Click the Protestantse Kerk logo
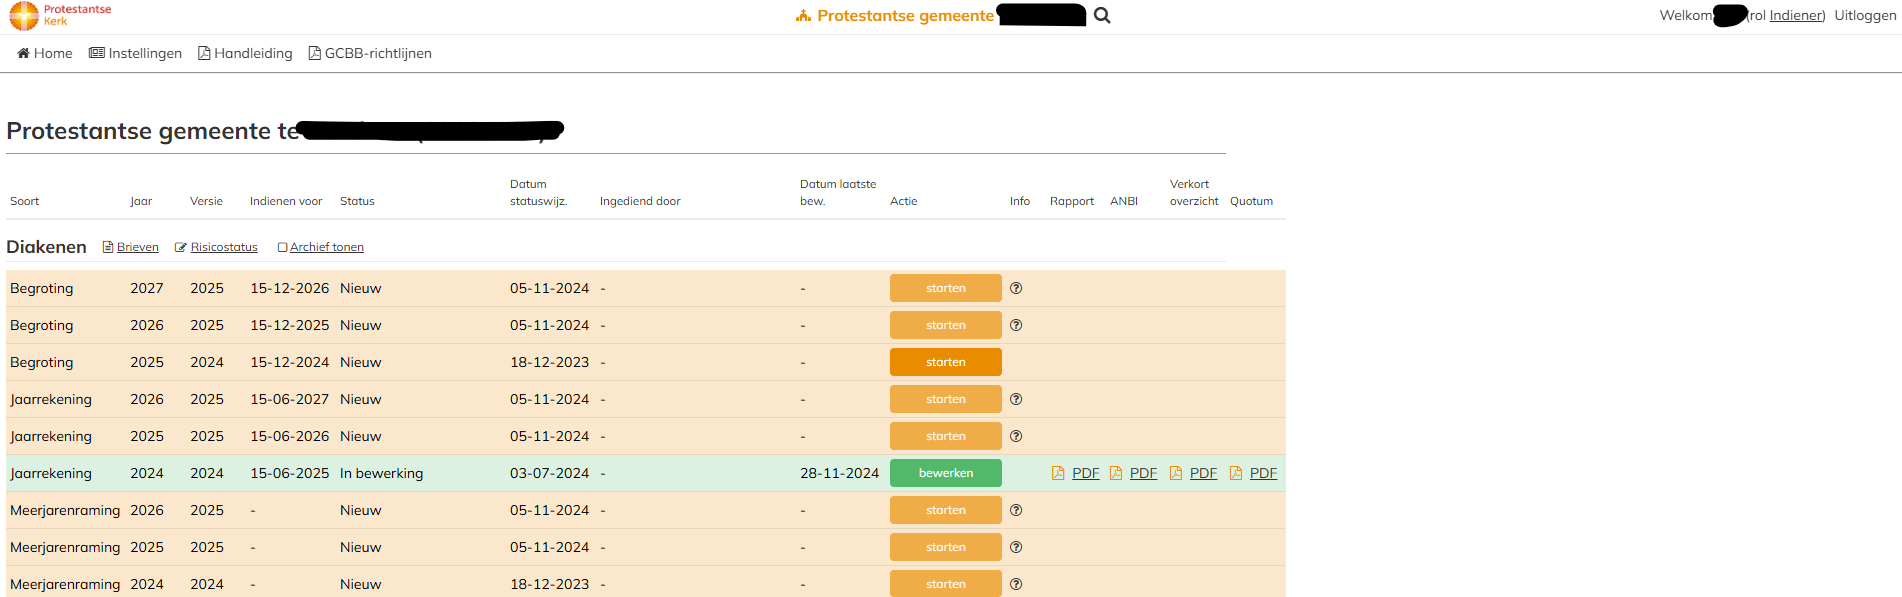Viewport: 1902px width, 597px height. [60, 15]
